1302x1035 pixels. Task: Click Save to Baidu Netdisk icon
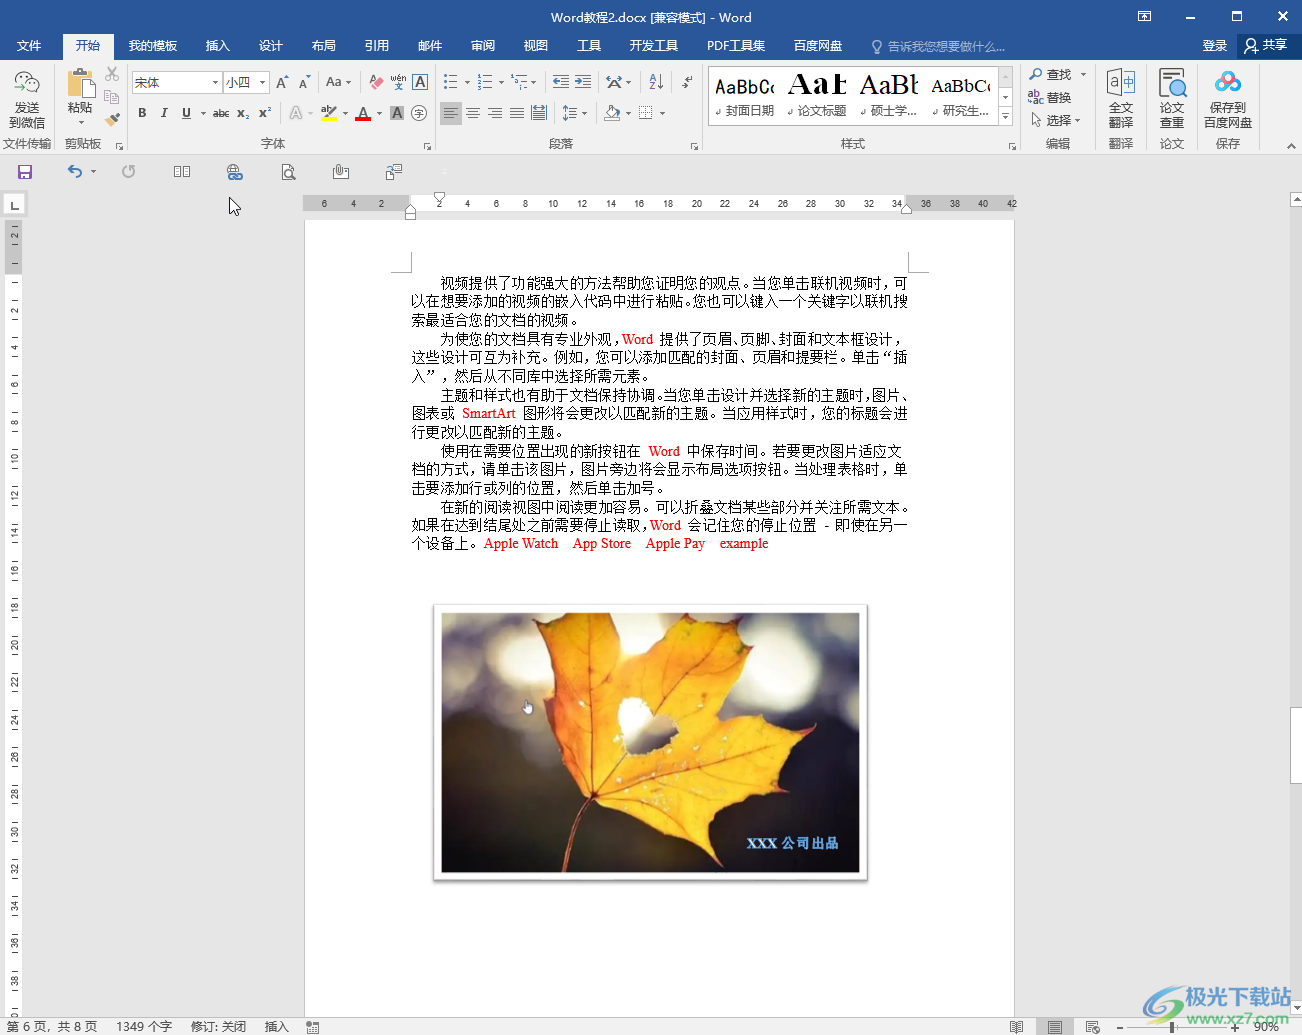point(1228,100)
